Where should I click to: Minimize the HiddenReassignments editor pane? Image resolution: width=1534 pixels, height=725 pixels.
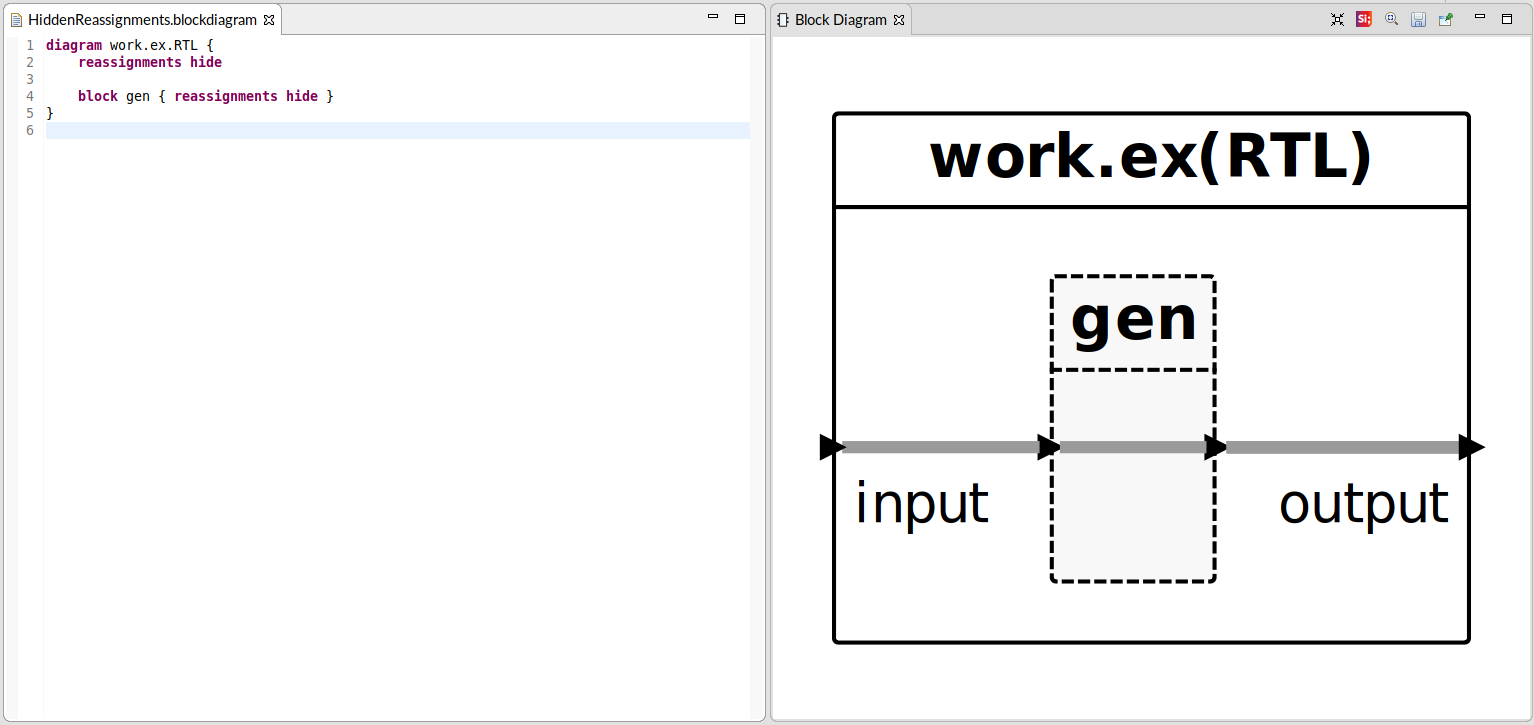(x=713, y=18)
